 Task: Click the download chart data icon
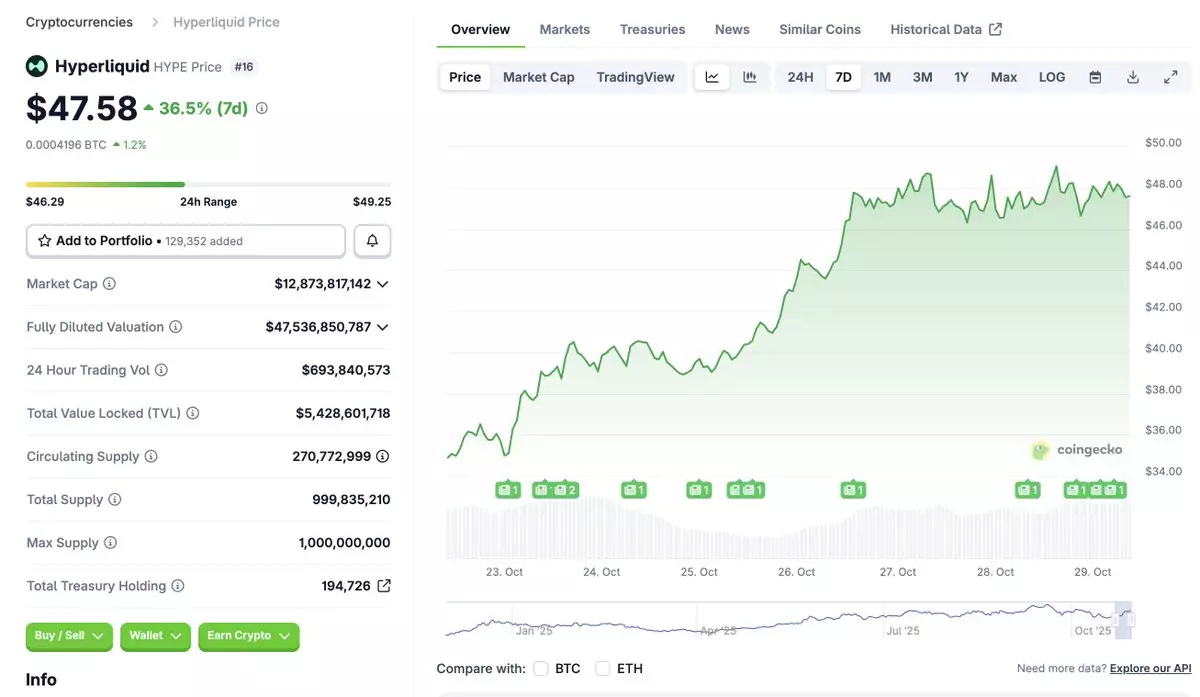point(1133,77)
